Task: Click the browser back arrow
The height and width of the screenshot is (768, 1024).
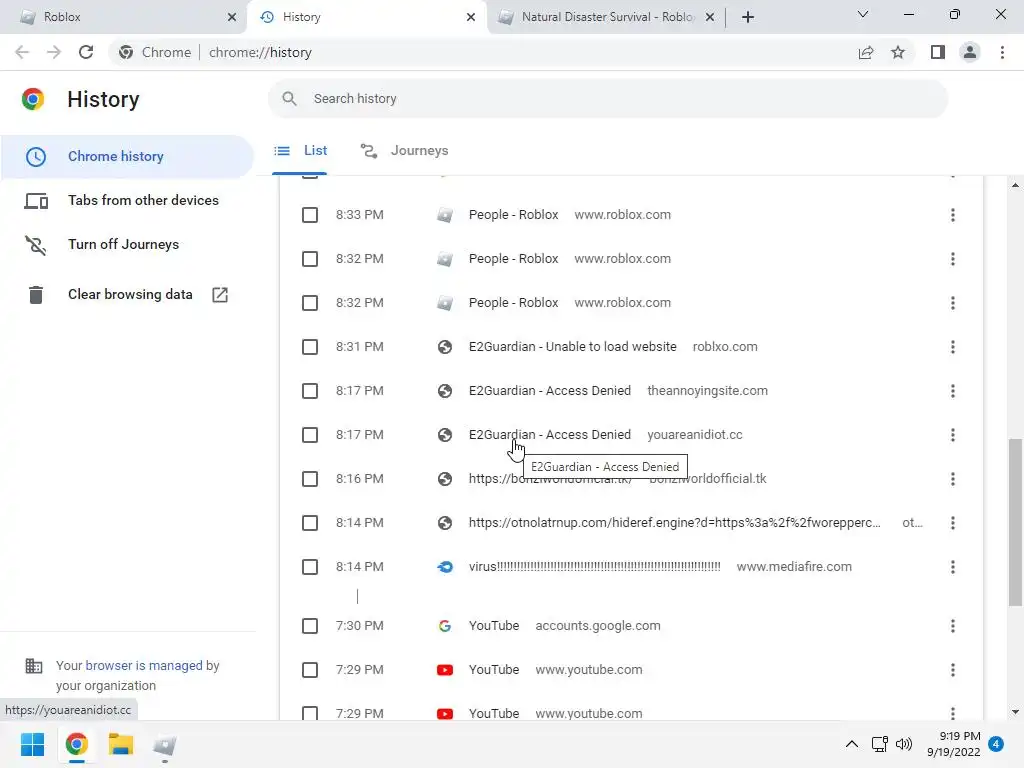Action: [22, 52]
